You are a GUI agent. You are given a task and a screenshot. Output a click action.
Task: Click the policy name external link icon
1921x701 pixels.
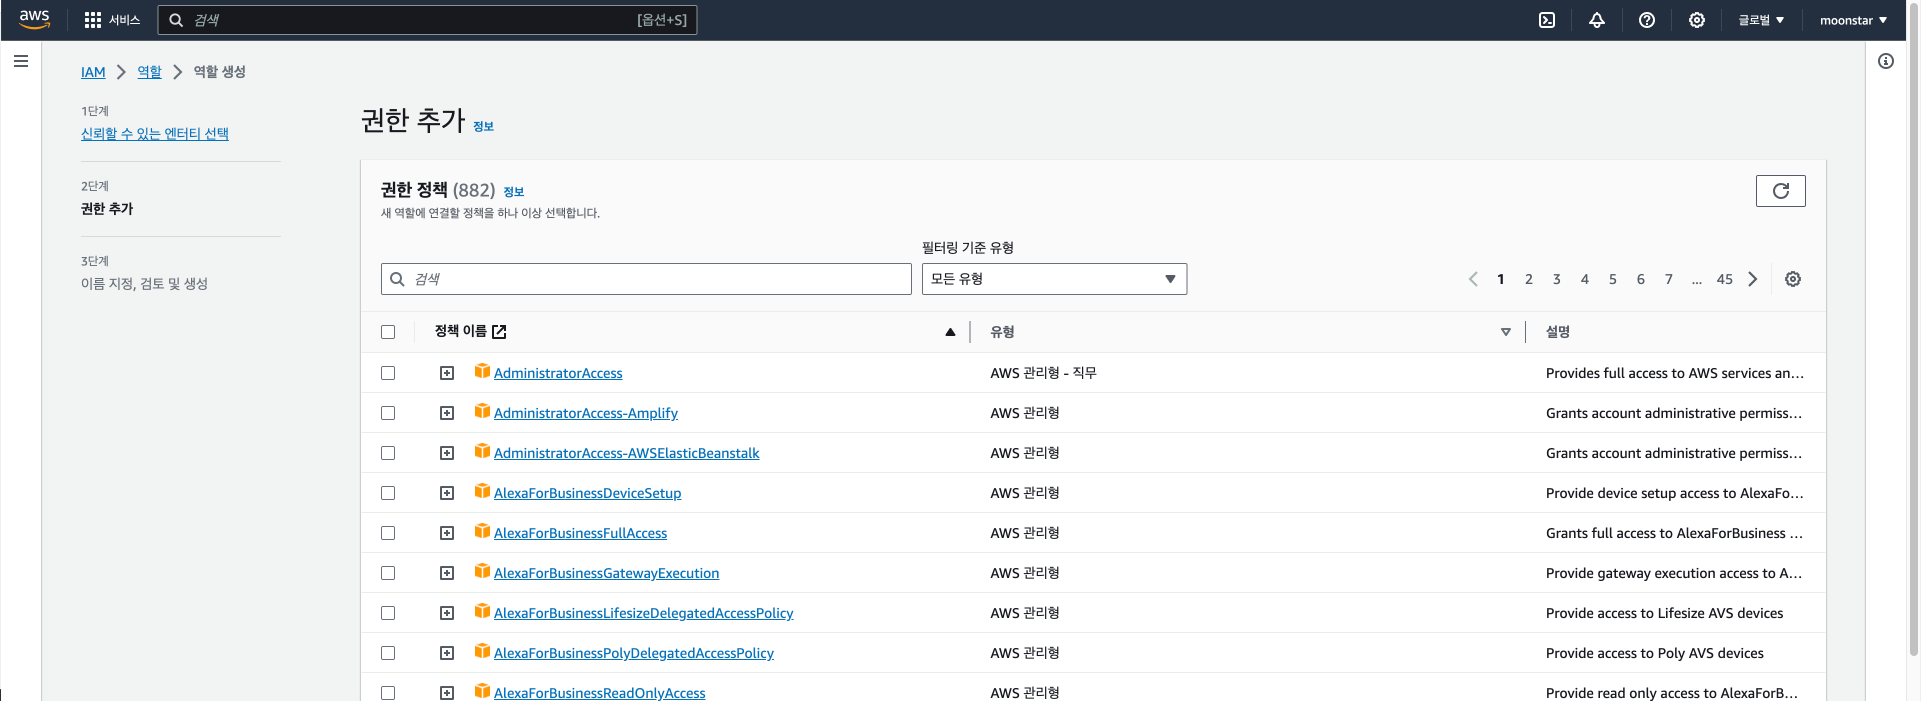tap(499, 332)
